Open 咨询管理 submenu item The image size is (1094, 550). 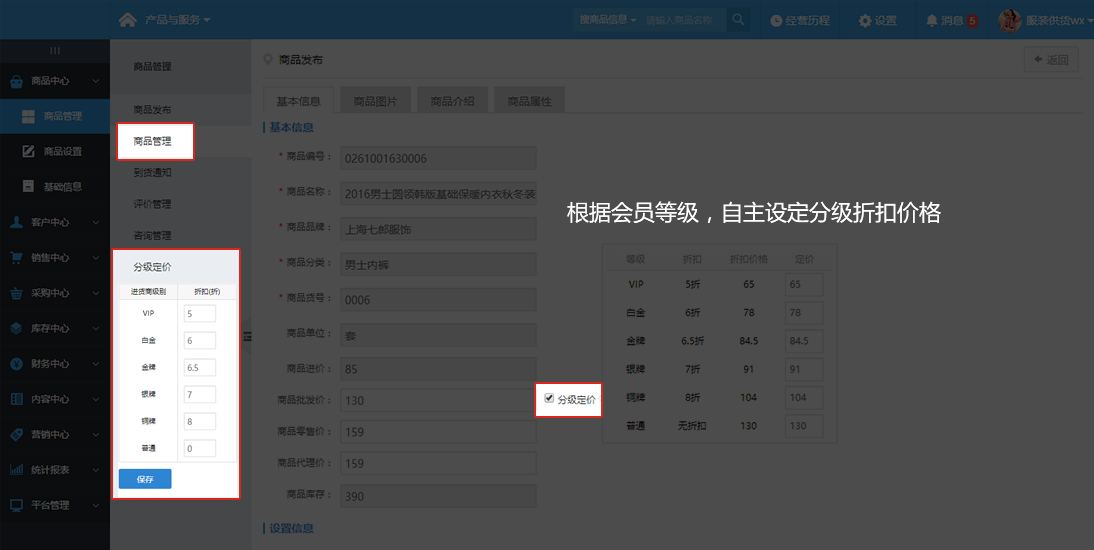pyautogui.click(x=152, y=235)
